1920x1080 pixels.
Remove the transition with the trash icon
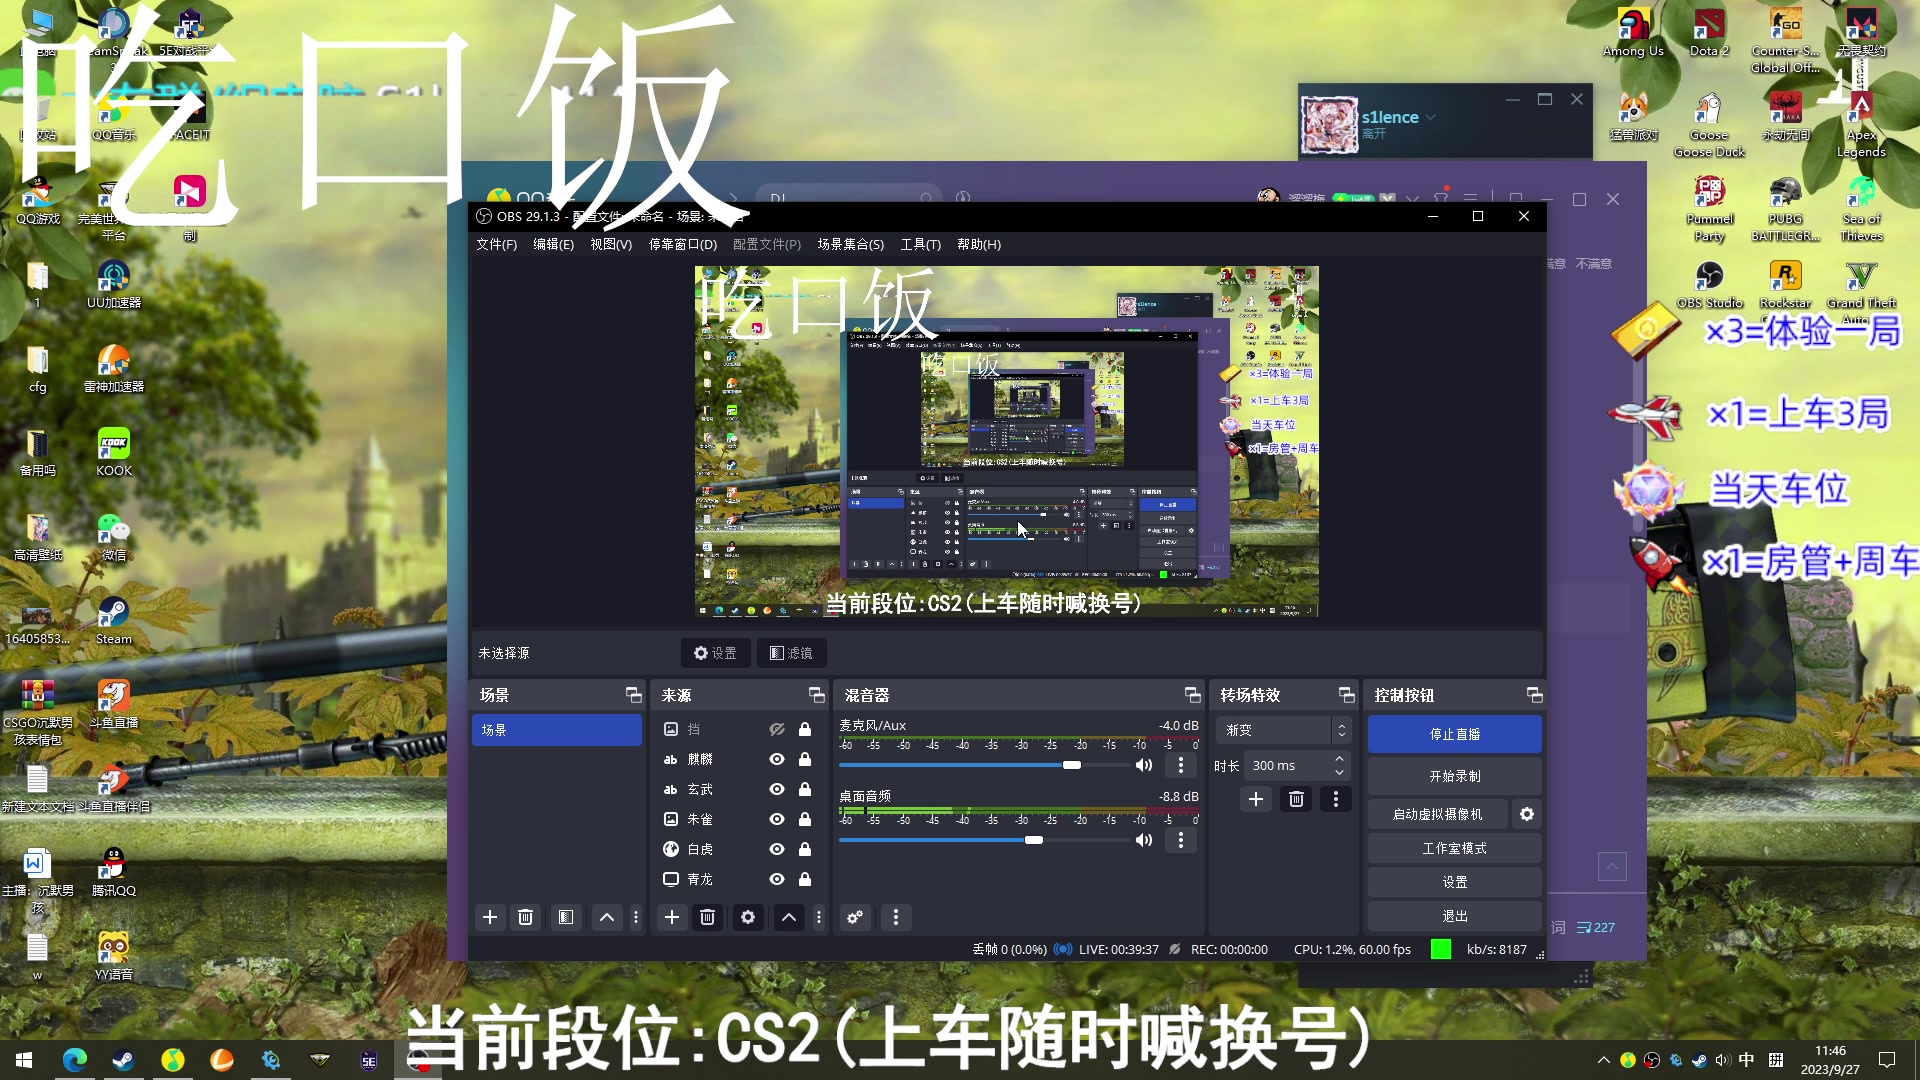coord(1296,799)
